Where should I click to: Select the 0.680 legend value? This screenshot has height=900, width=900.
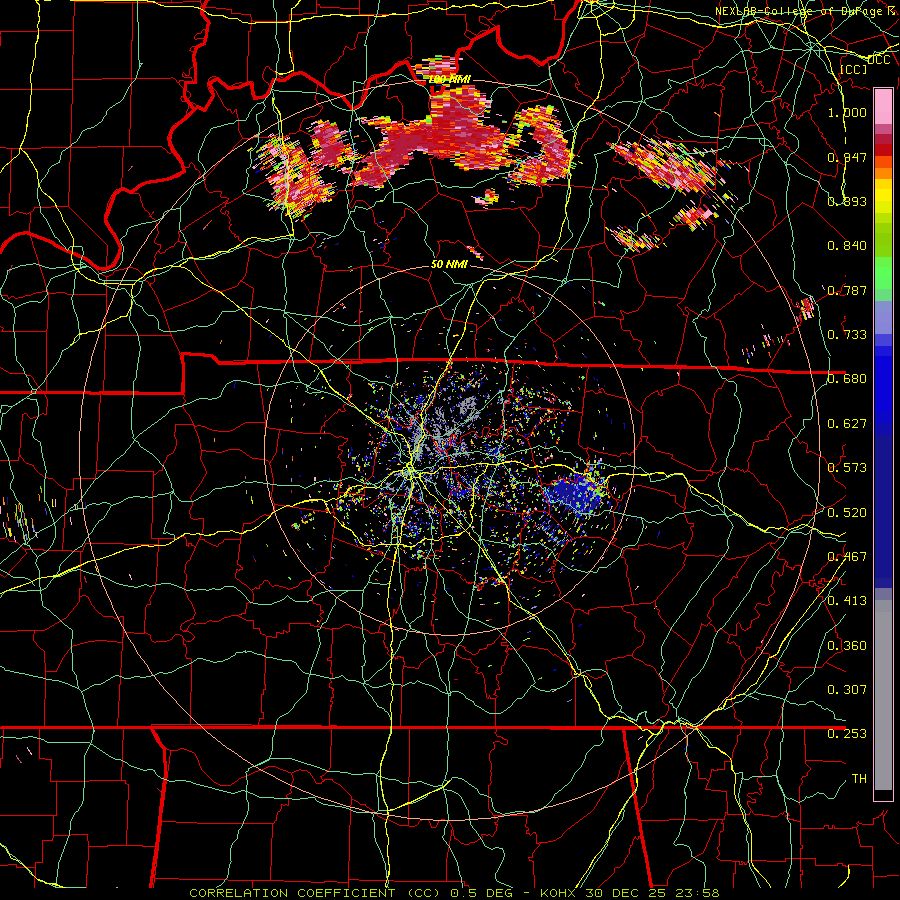tap(847, 379)
